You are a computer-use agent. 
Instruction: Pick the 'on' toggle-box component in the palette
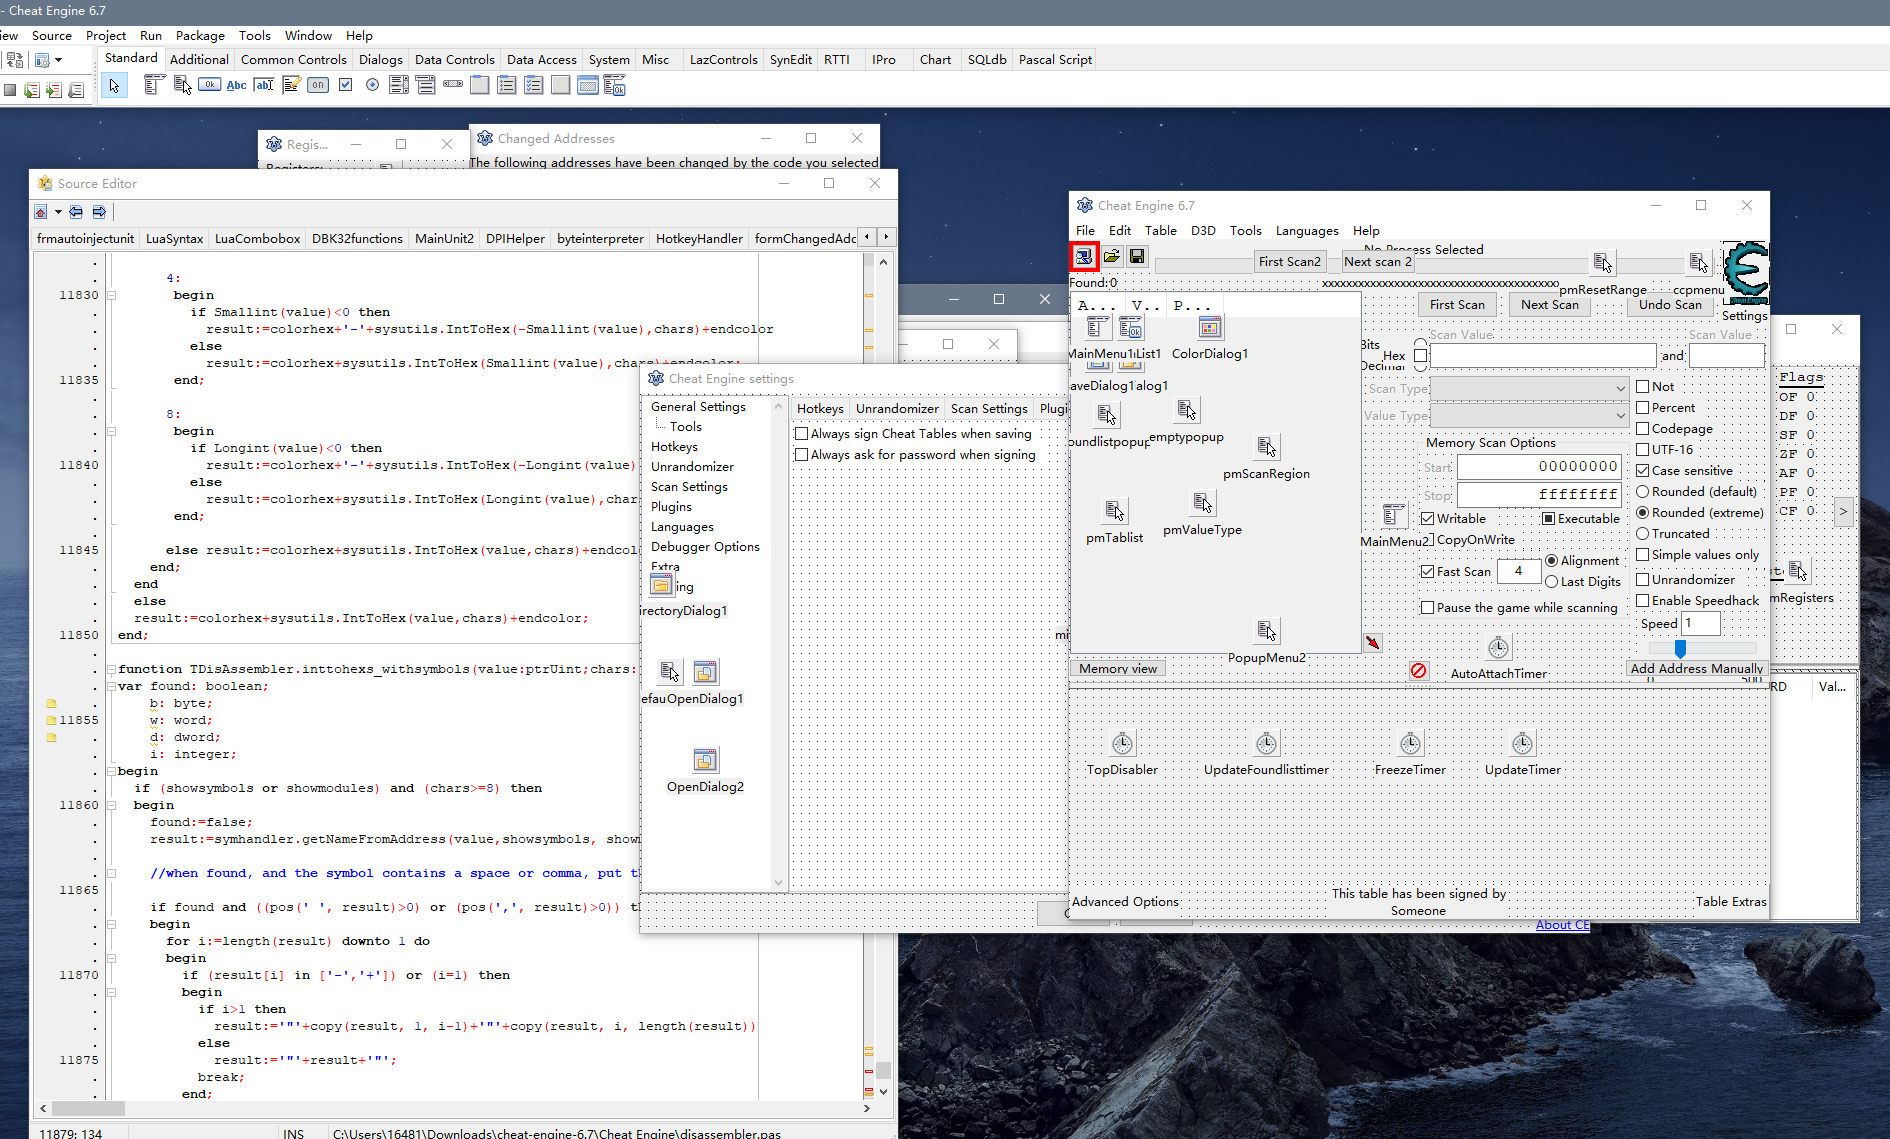point(318,85)
